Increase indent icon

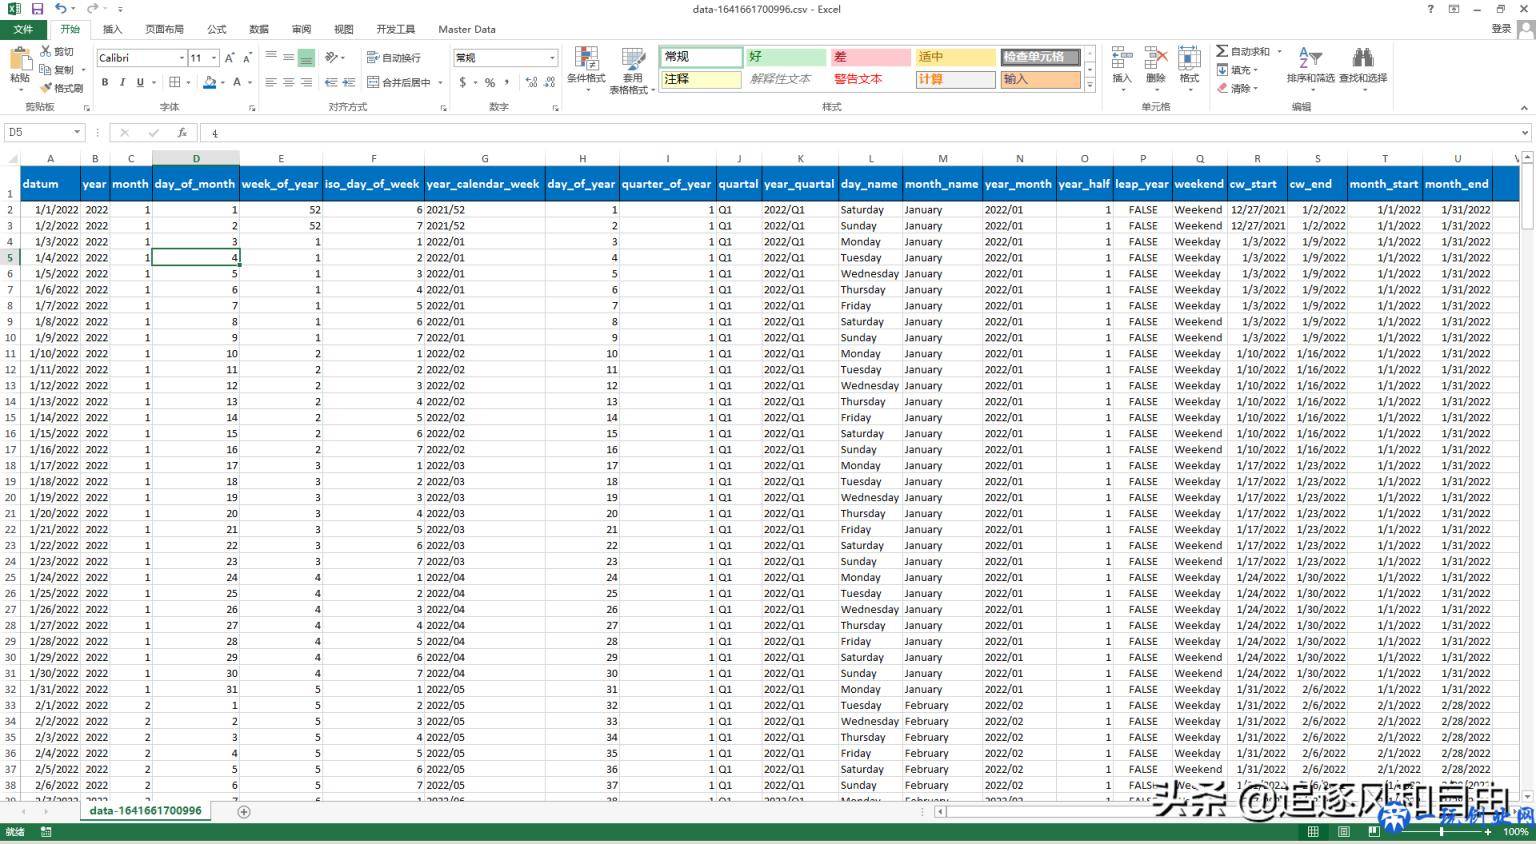[x=349, y=82]
